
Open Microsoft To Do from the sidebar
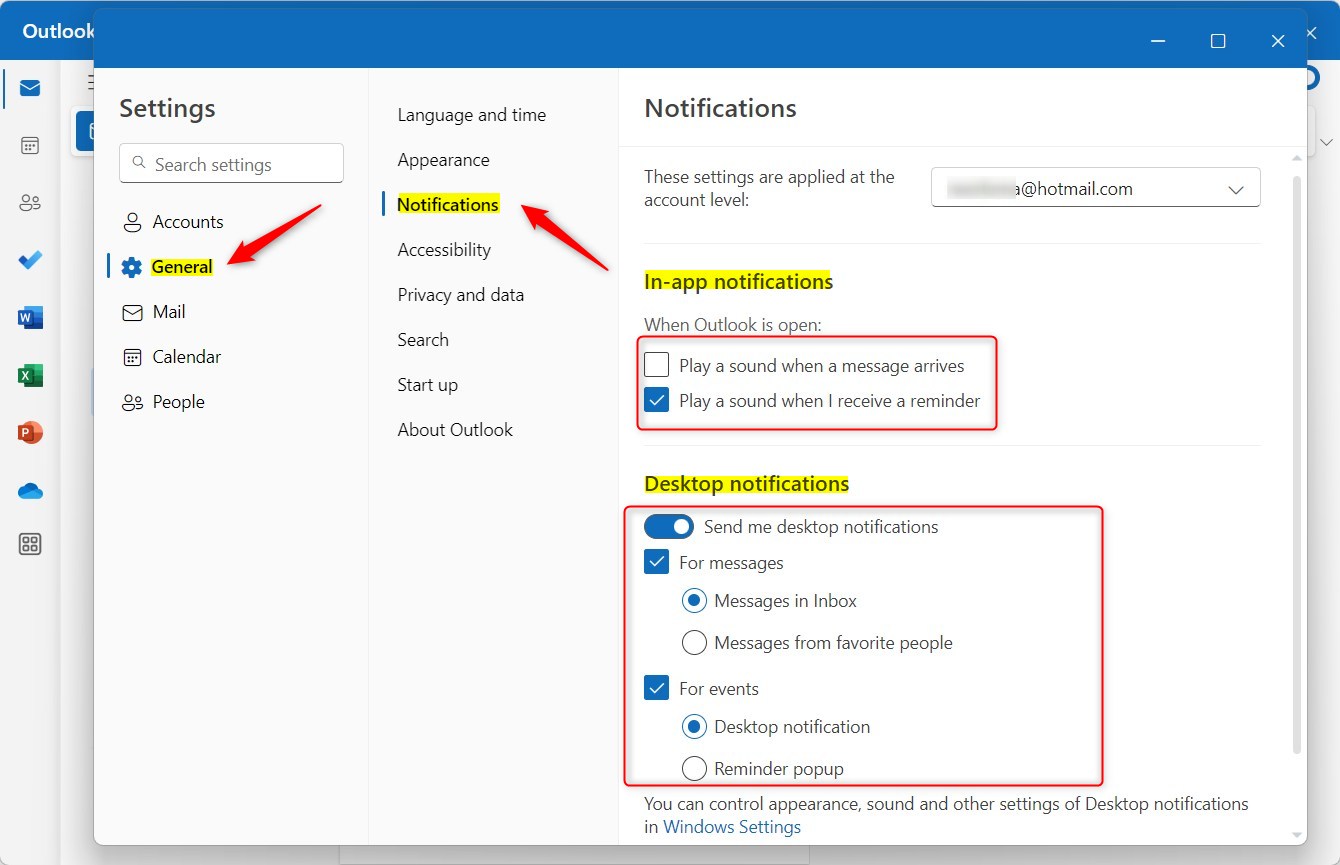(x=29, y=260)
